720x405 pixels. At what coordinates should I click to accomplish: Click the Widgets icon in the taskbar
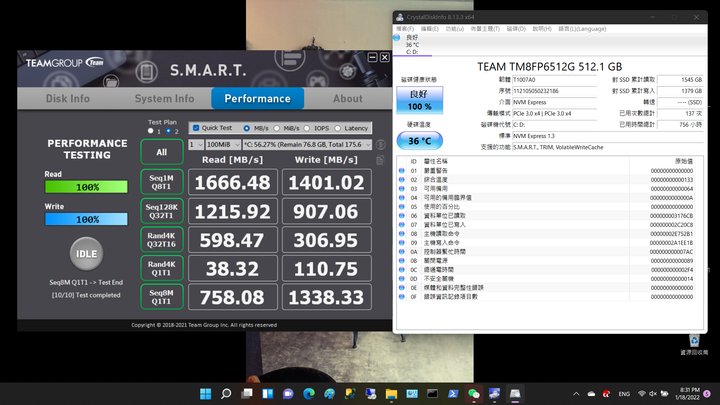point(267,394)
